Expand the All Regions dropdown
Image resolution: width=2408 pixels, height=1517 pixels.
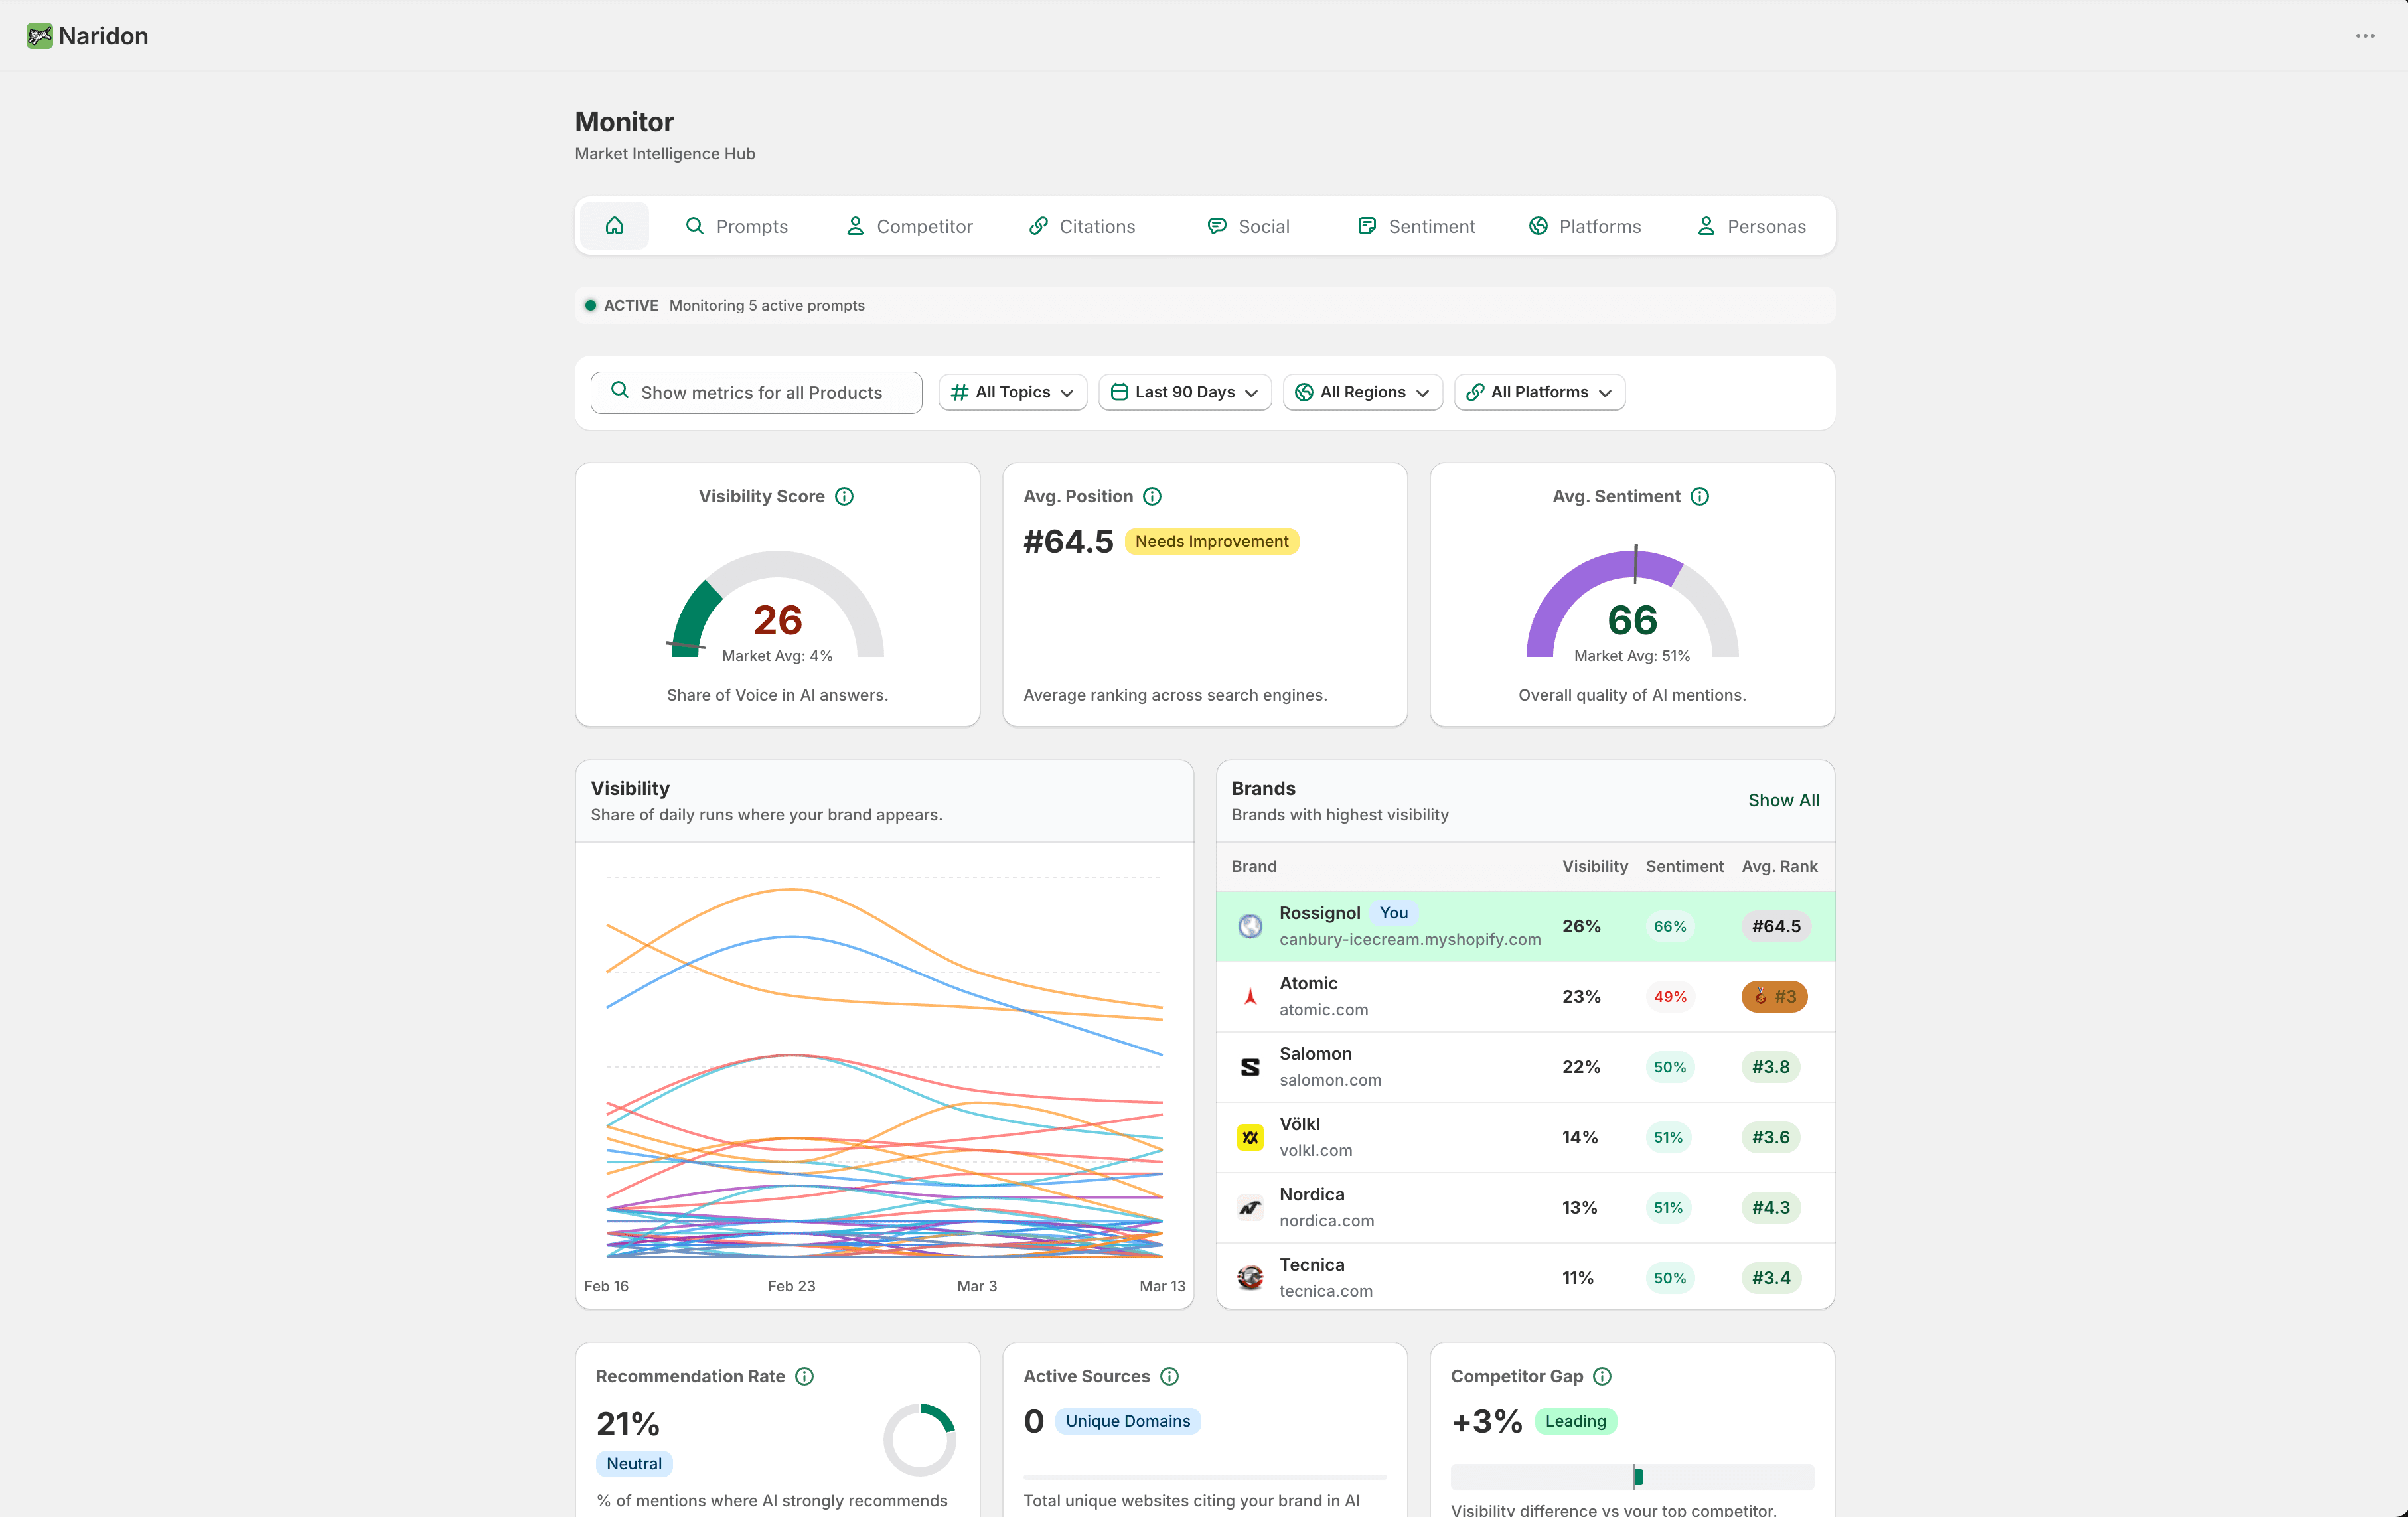pyautogui.click(x=1362, y=392)
